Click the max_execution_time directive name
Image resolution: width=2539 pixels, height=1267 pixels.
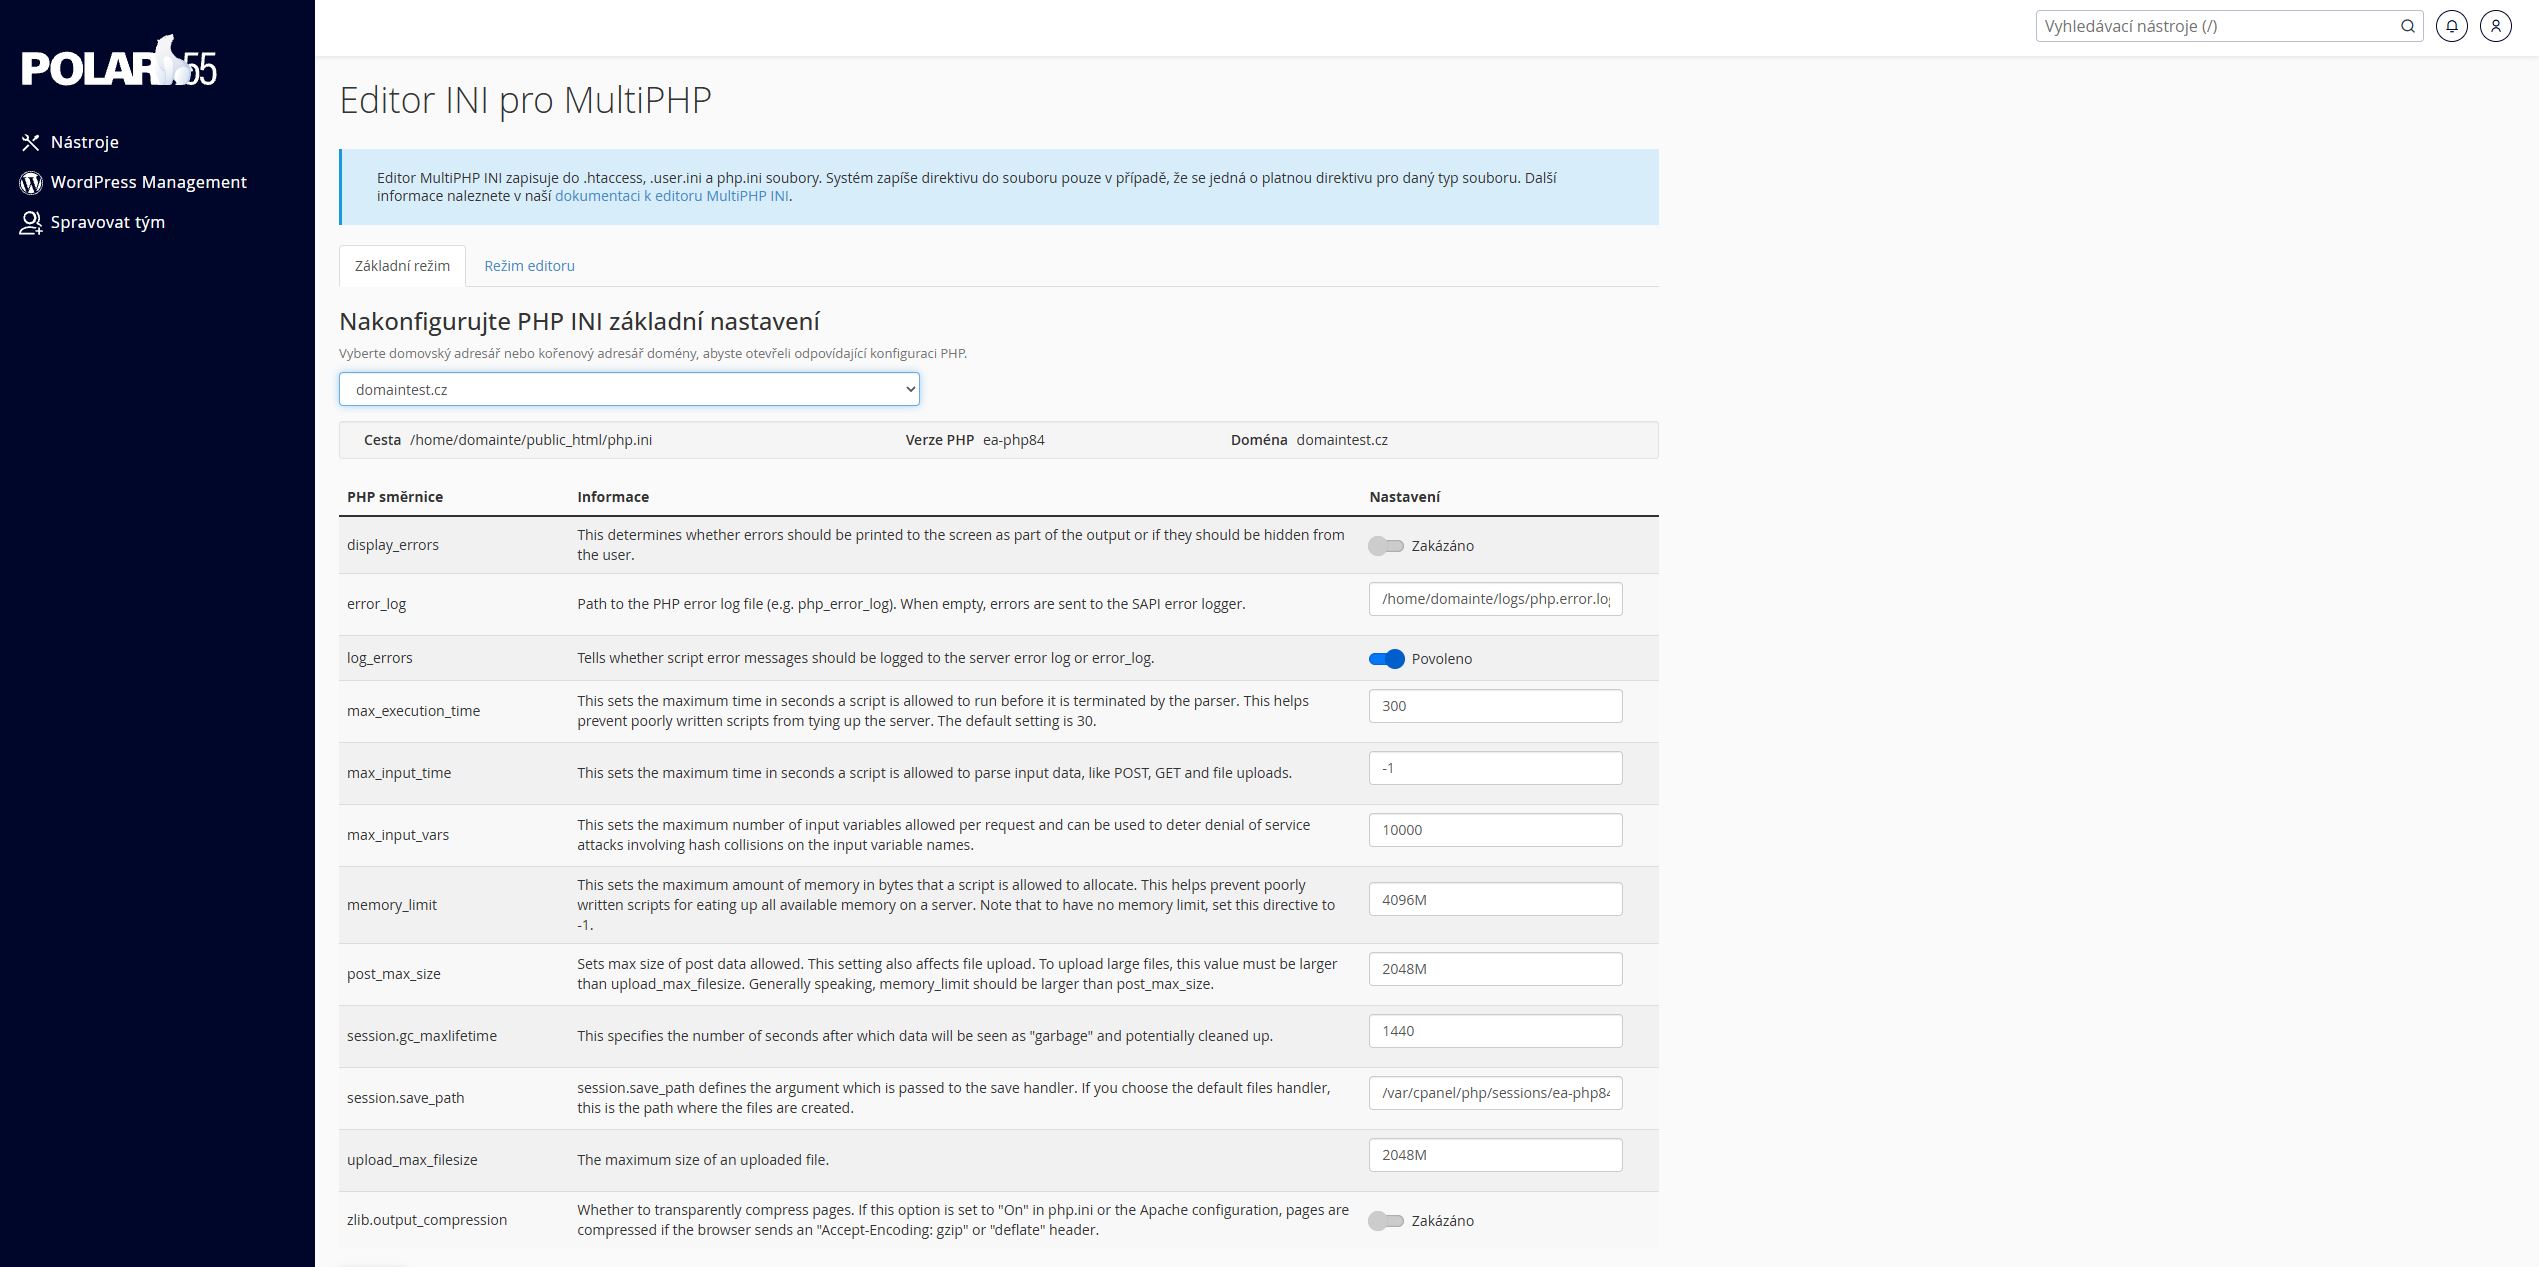[x=413, y=711]
